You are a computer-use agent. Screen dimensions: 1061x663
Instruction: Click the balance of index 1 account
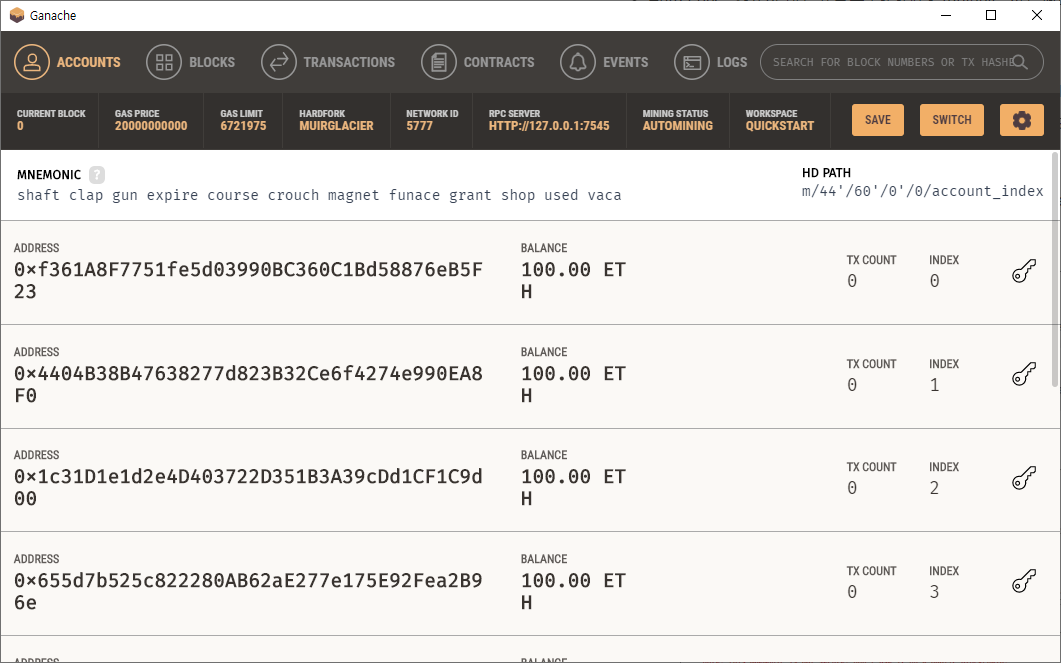click(x=573, y=384)
